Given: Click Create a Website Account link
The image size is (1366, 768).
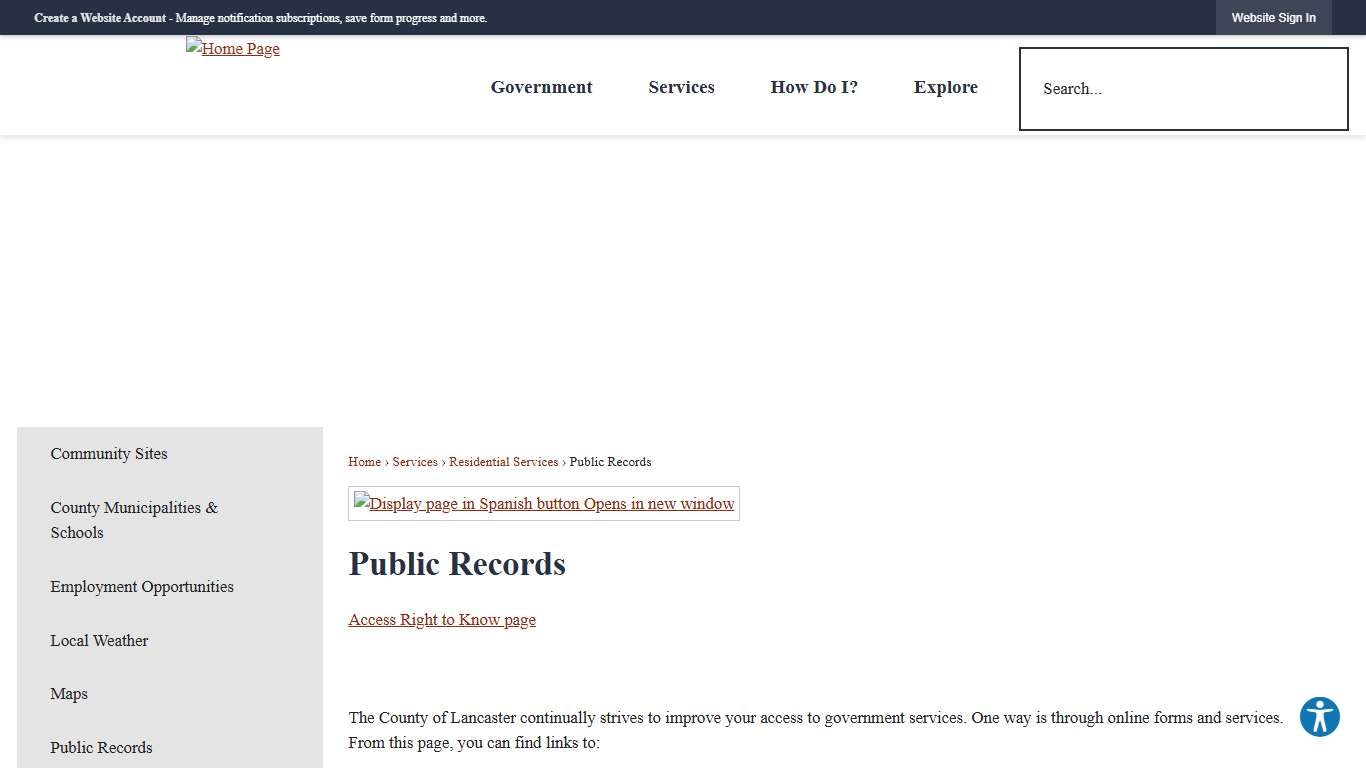Looking at the screenshot, I should pyautogui.click(x=100, y=17).
